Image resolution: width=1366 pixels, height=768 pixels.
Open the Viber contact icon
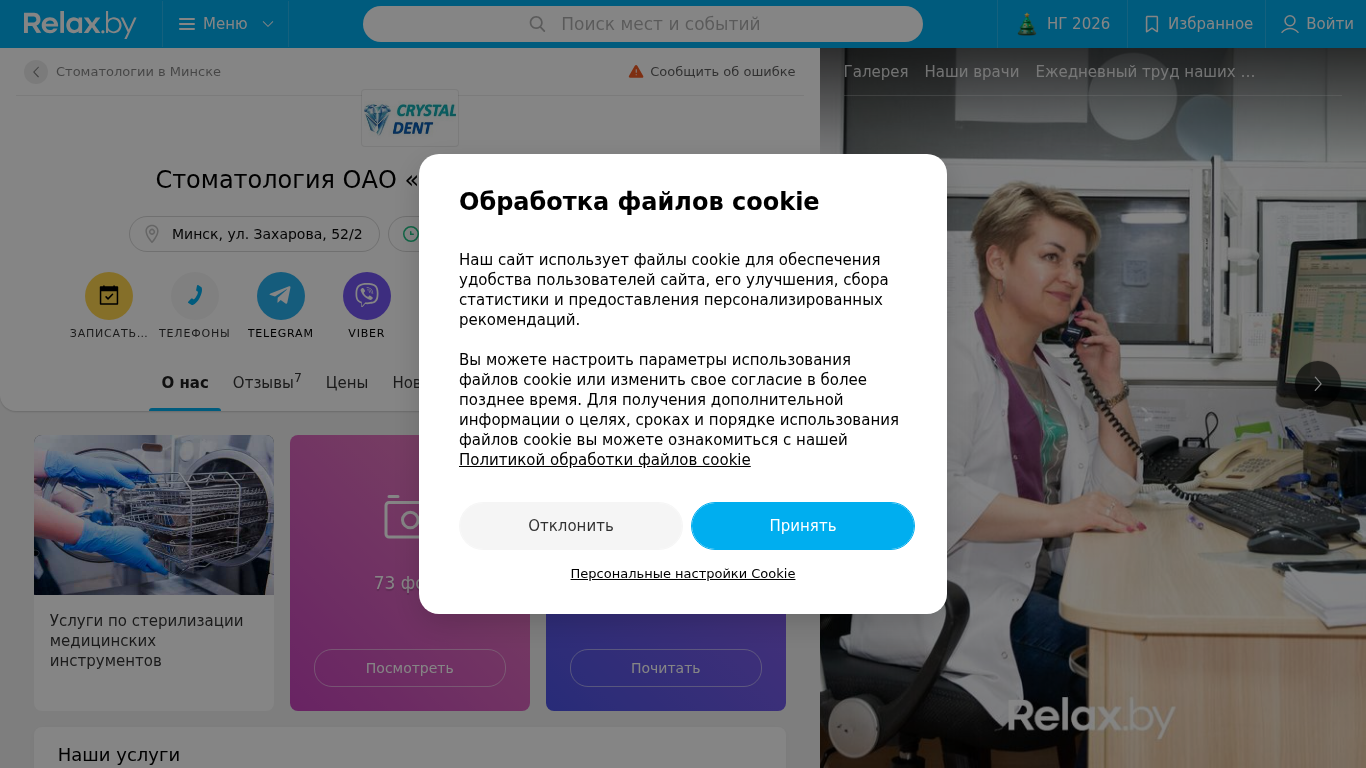(x=367, y=296)
